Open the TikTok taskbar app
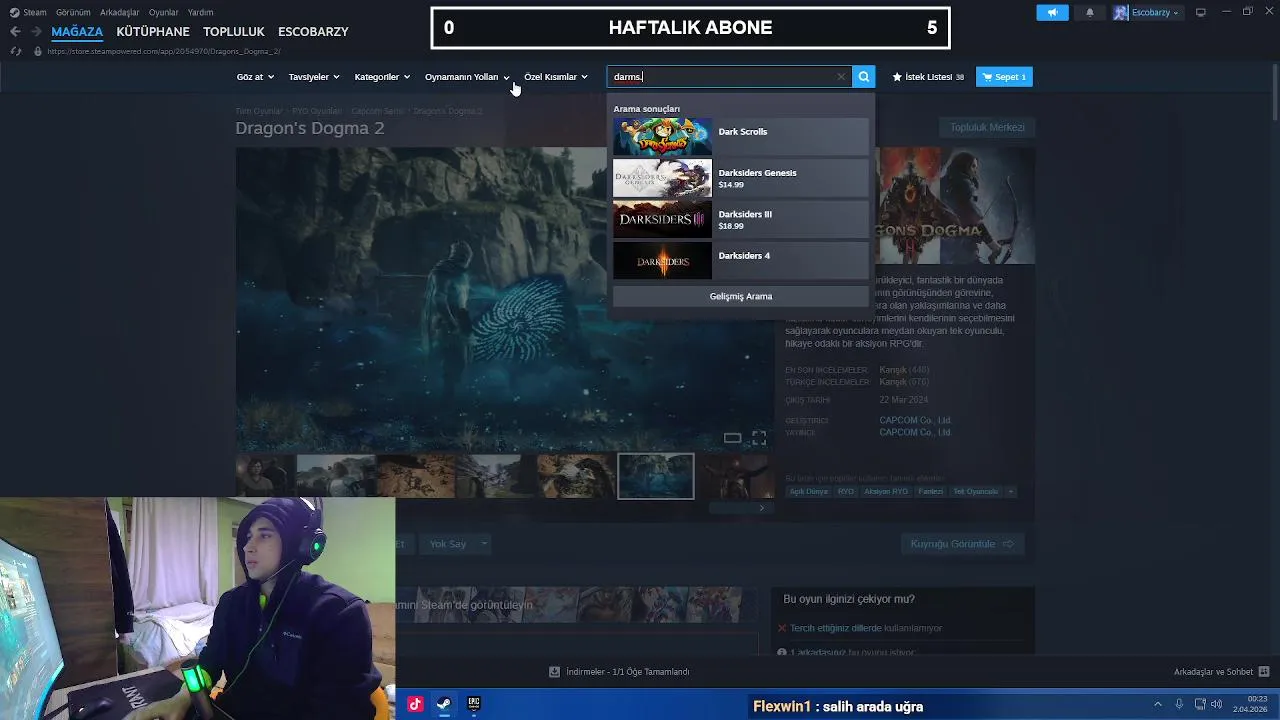The image size is (1280, 720). click(415, 704)
